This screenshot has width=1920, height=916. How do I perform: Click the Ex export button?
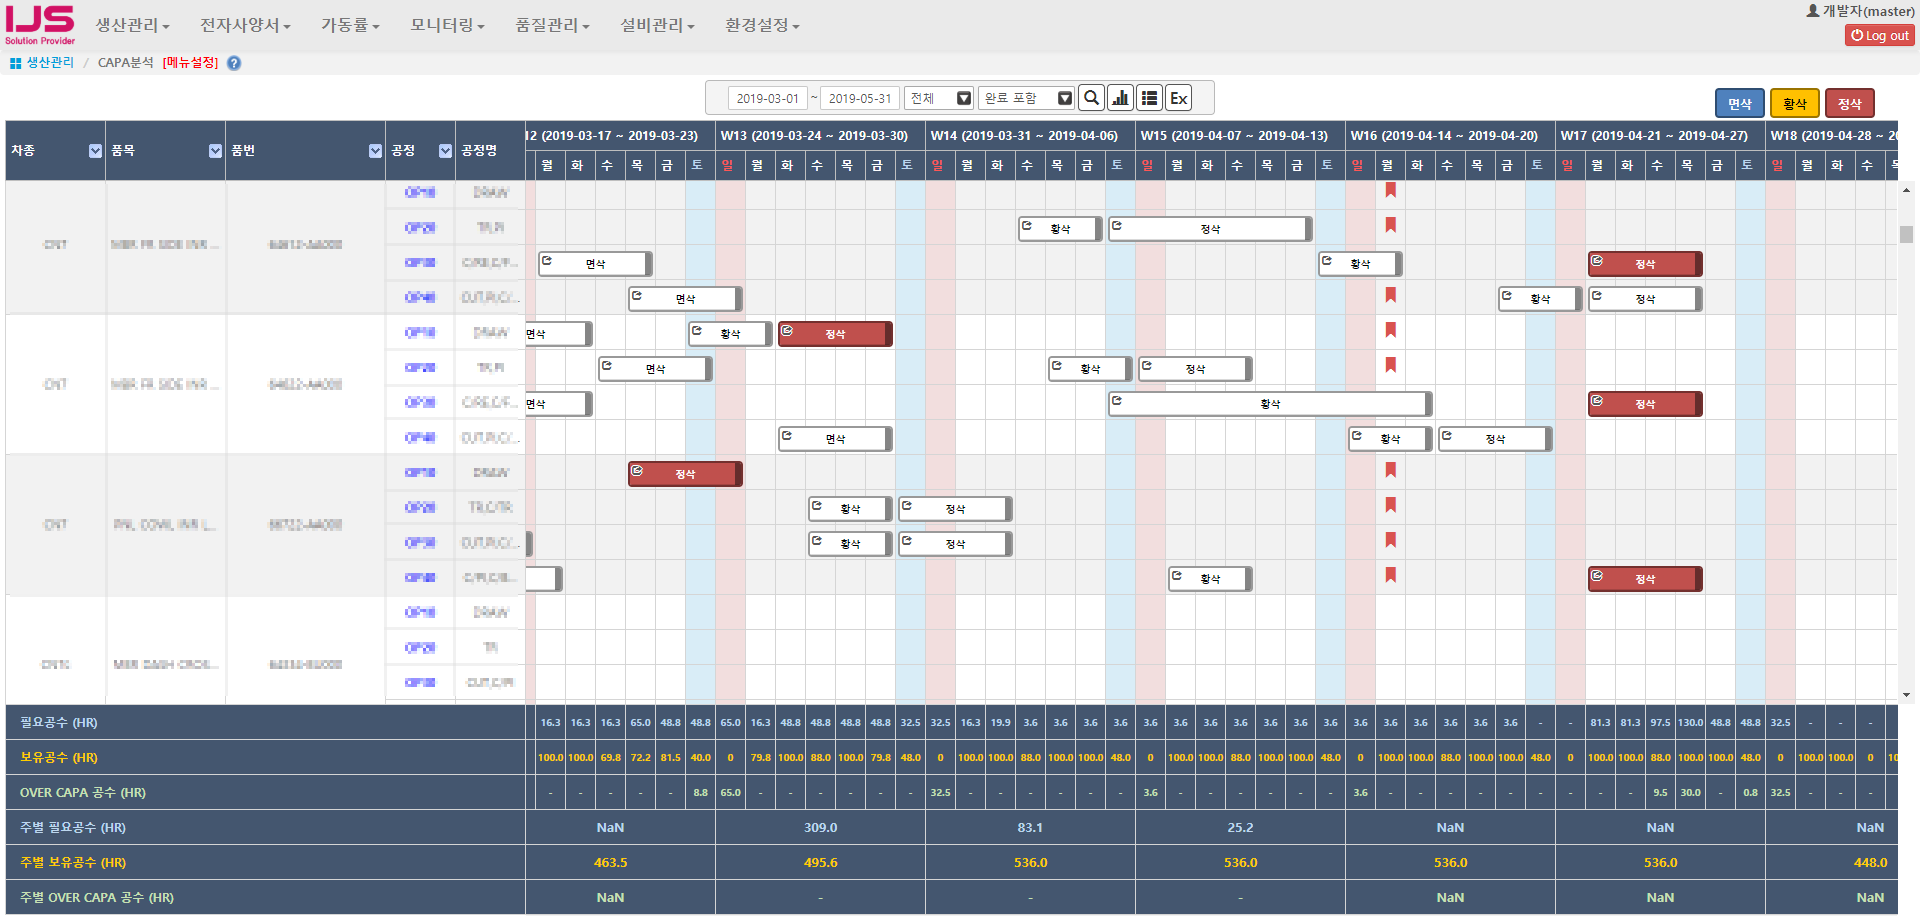click(1179, 98)
